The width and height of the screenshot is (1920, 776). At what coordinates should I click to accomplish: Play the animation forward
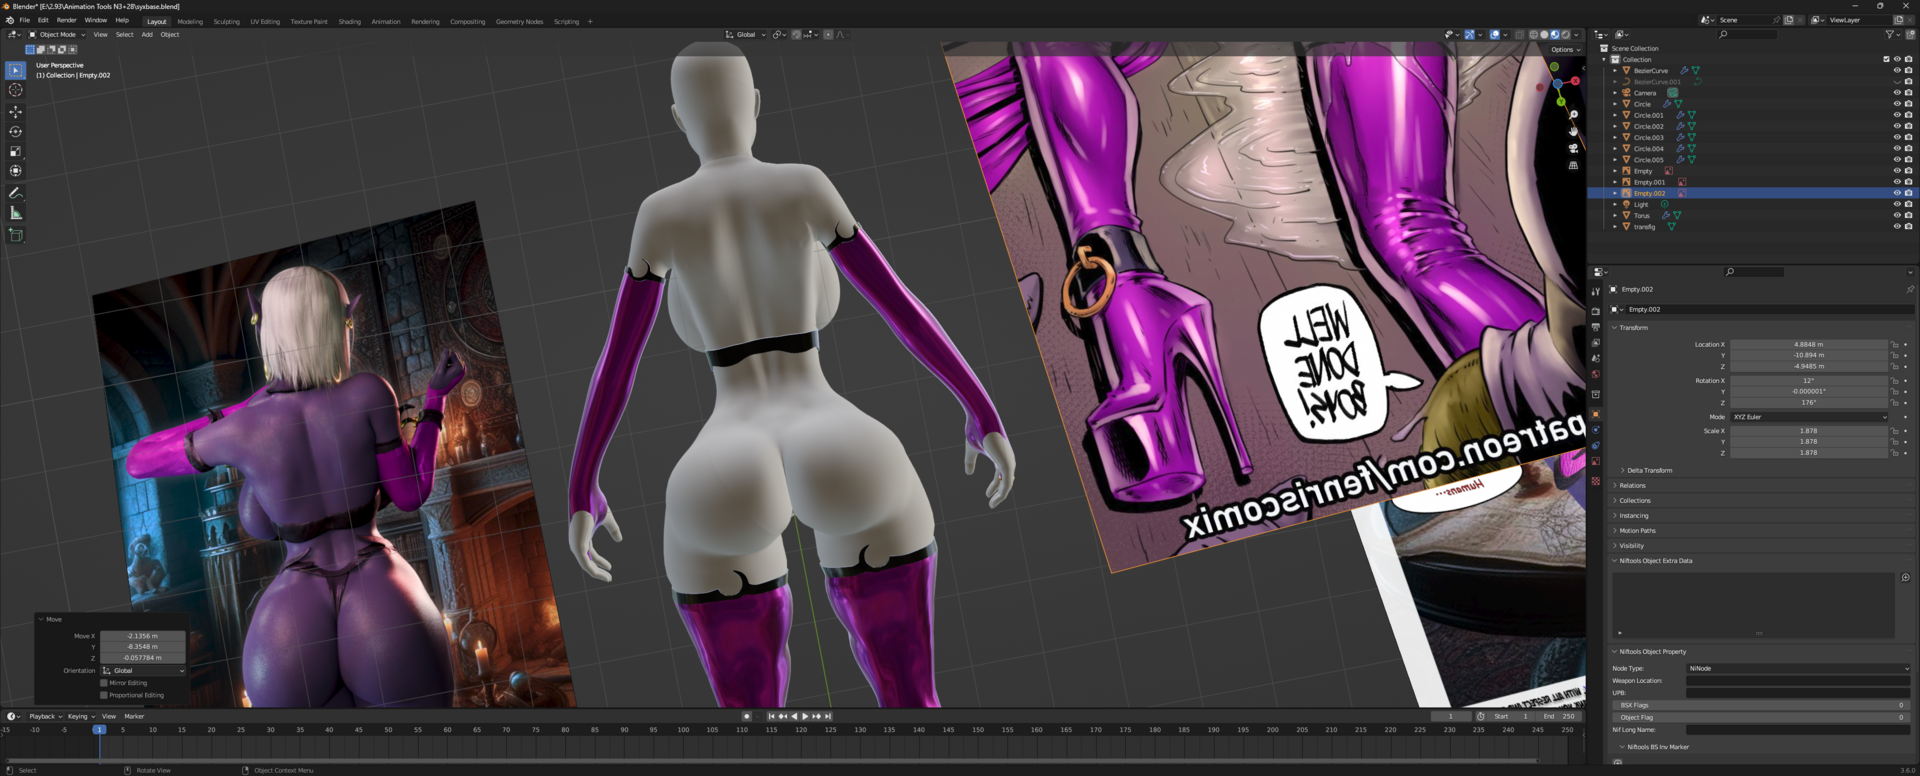point(805,716)
